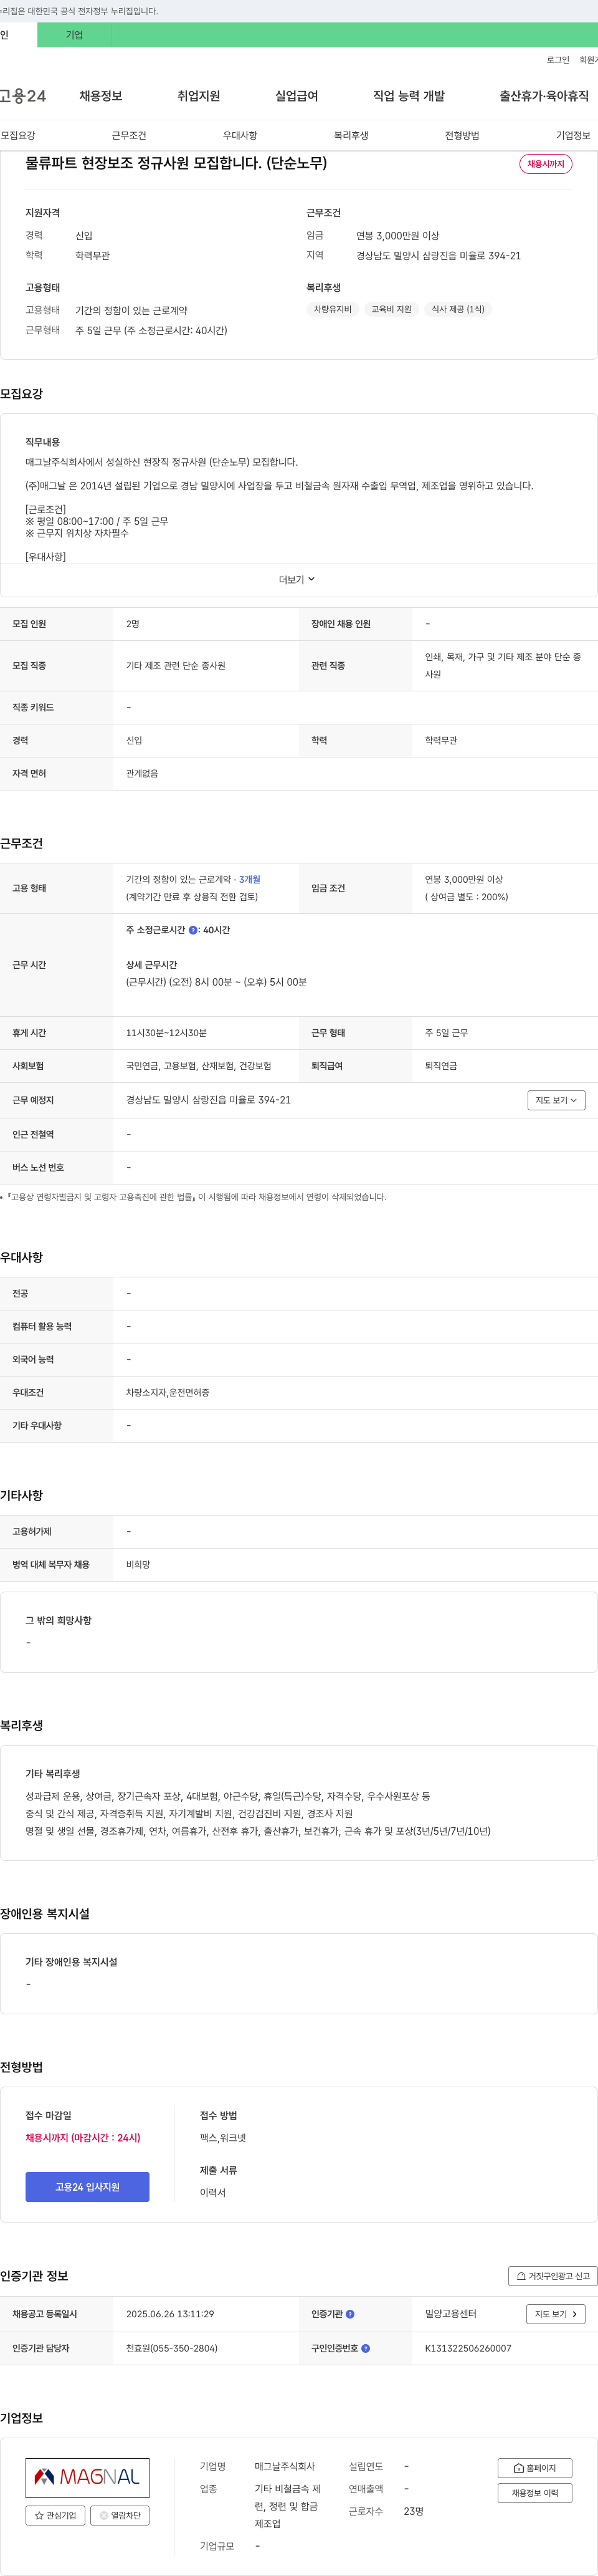Switch to the 기업 tab
The height and width of the screenshot is (2576, 598).
pos(74,35)
